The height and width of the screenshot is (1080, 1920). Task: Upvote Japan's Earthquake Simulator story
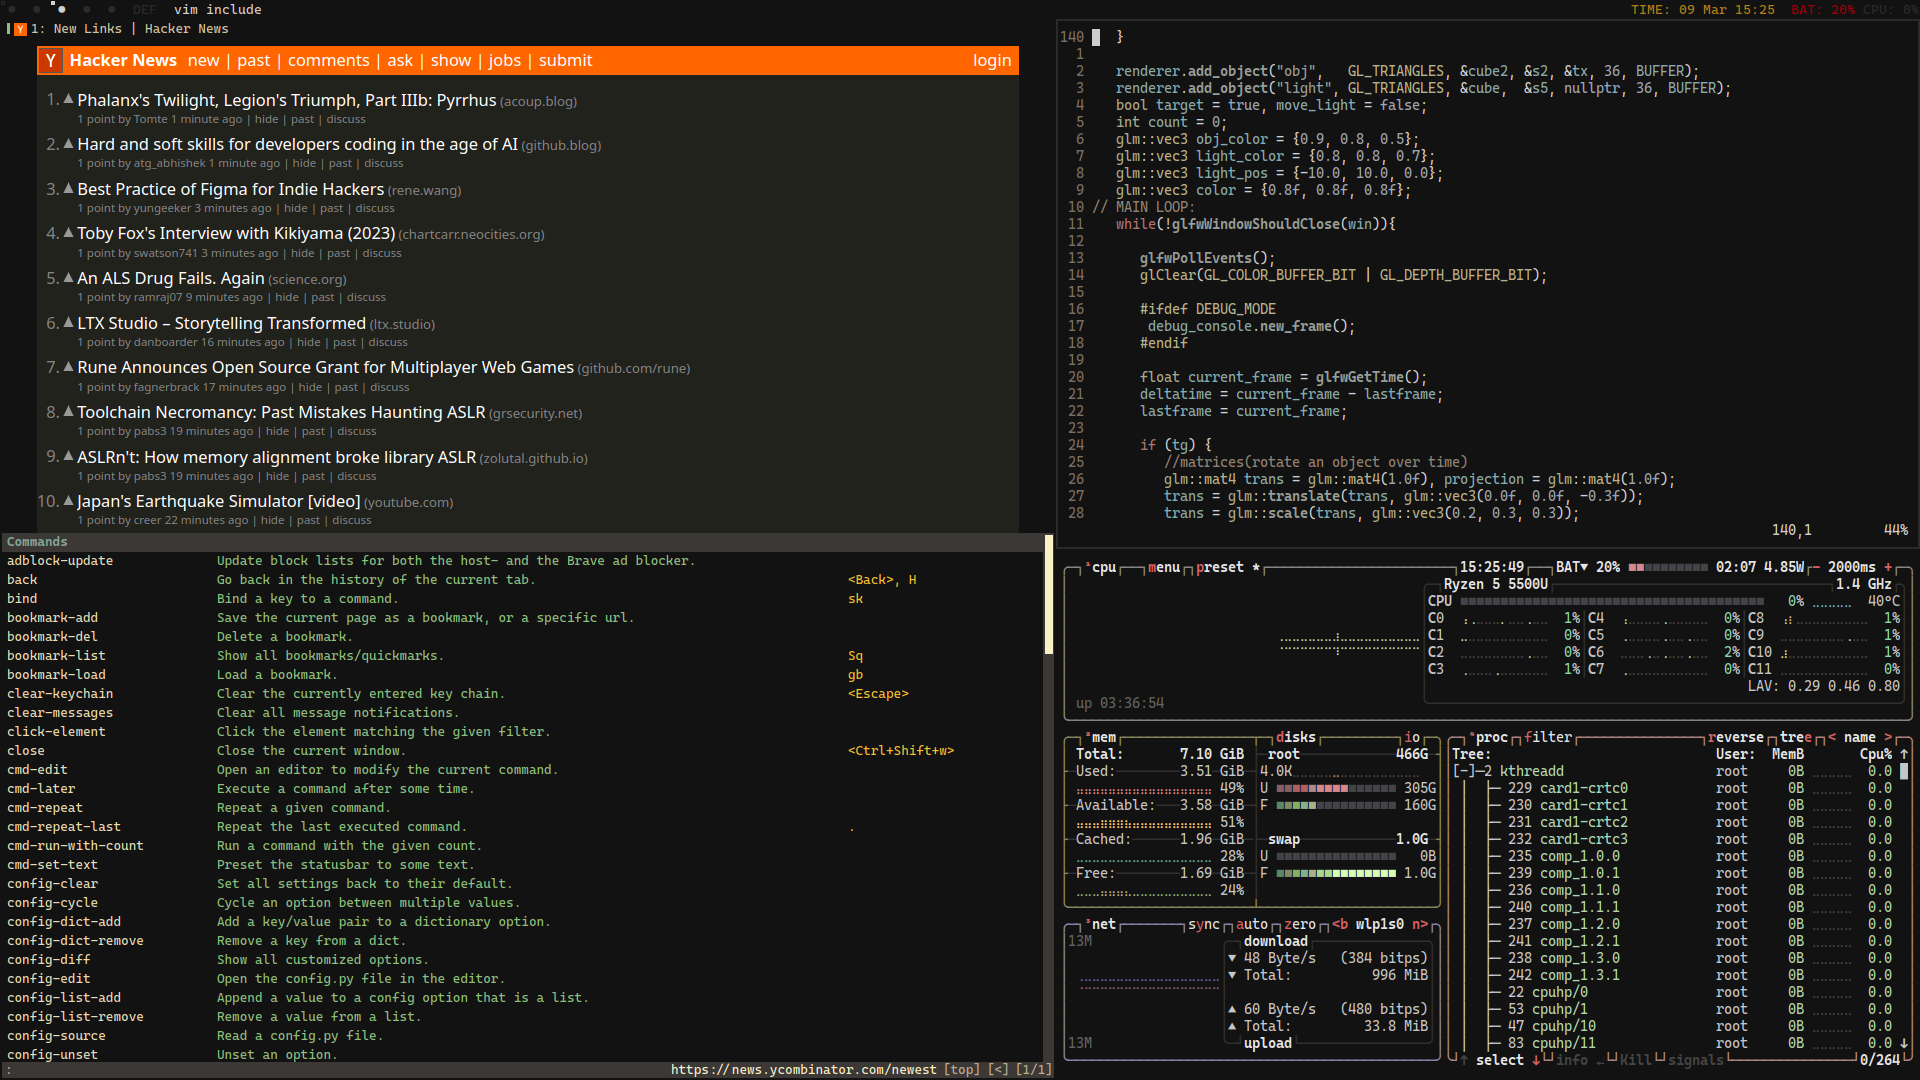pyautogui.click(x=69, y=500)
